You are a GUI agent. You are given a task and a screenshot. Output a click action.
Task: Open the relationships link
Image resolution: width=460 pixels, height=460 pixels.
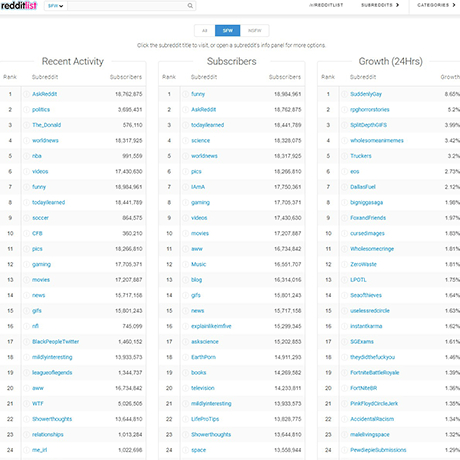coord(48,435)
